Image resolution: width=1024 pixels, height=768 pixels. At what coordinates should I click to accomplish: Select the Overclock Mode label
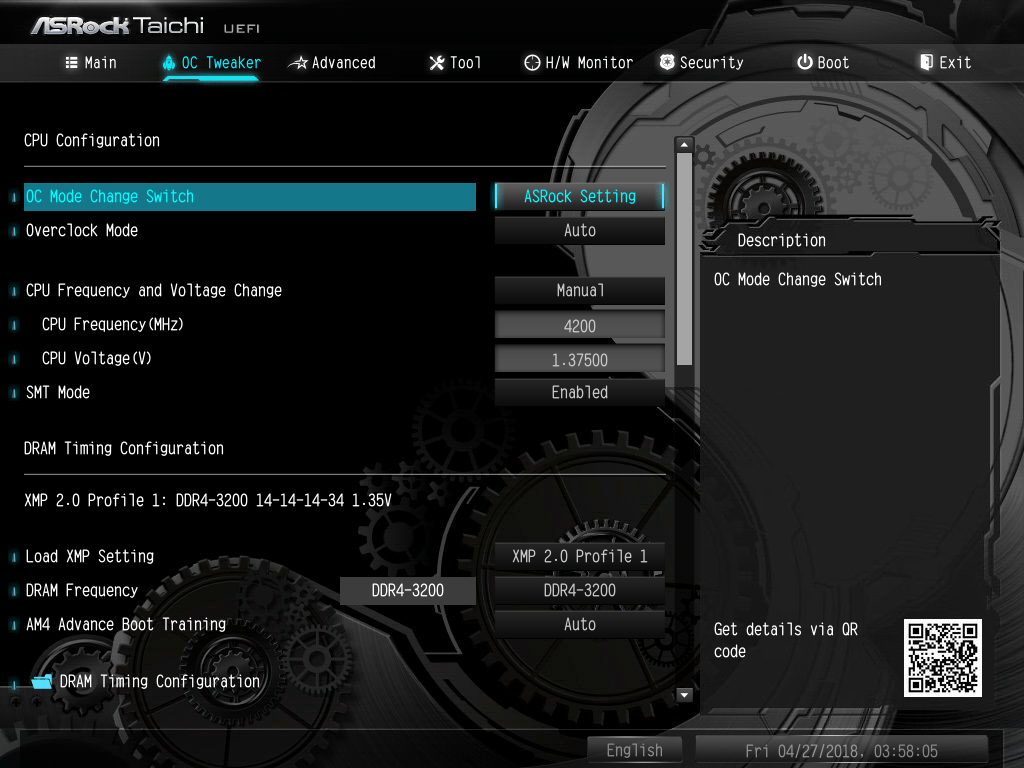click(x=82, y=231)
